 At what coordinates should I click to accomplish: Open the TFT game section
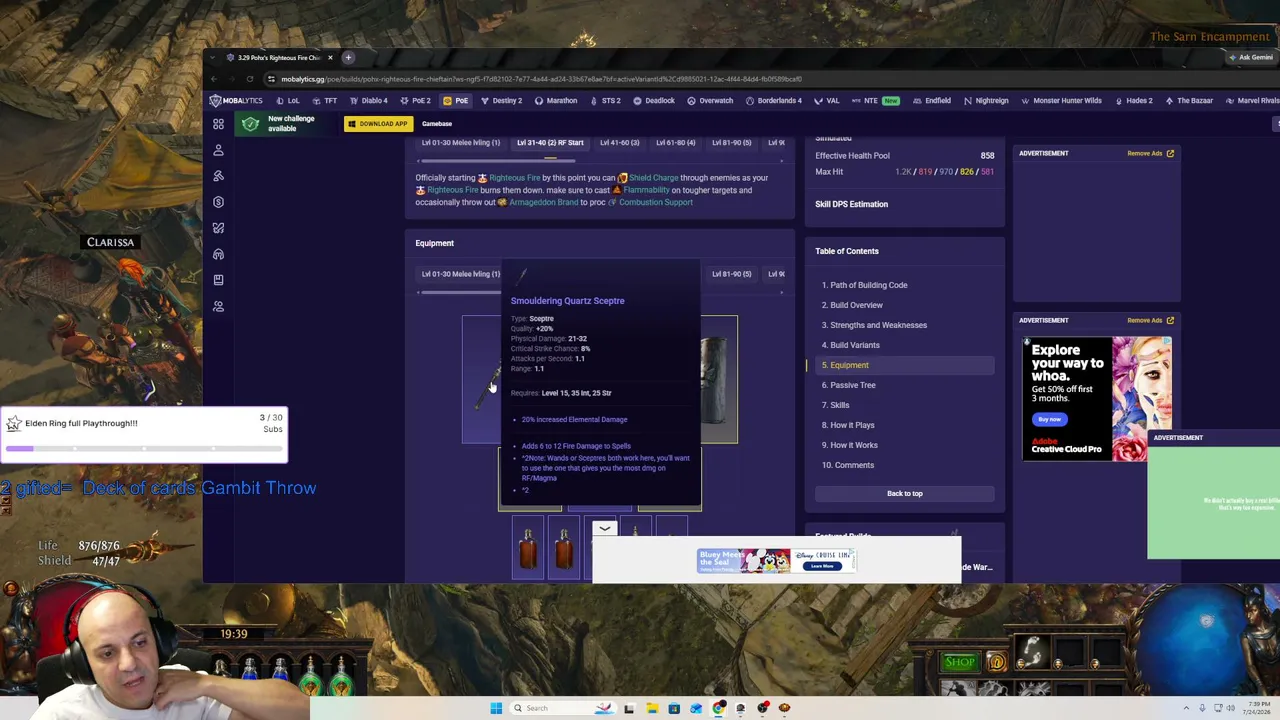324,100
